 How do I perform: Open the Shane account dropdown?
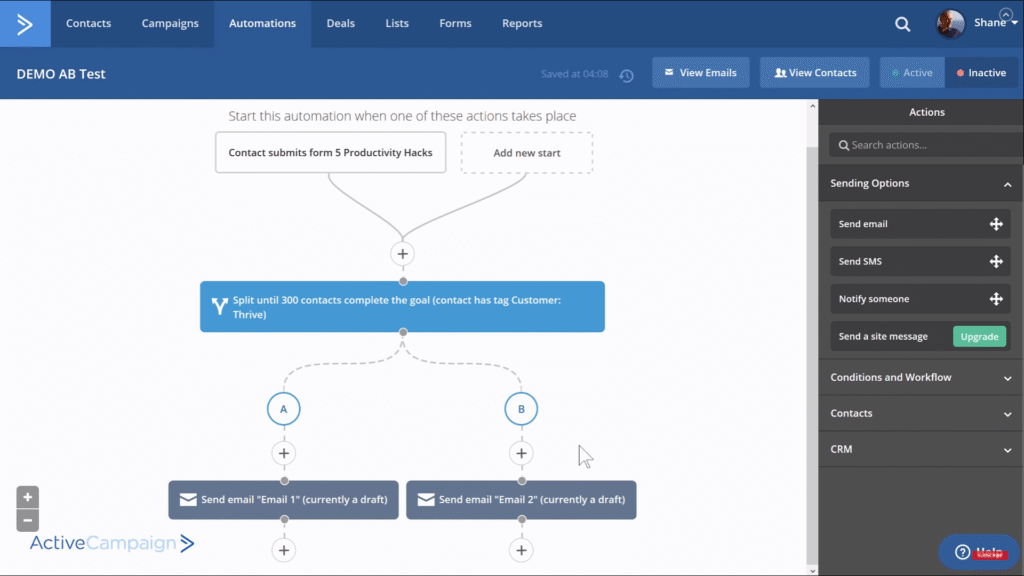tap(990, 22)
